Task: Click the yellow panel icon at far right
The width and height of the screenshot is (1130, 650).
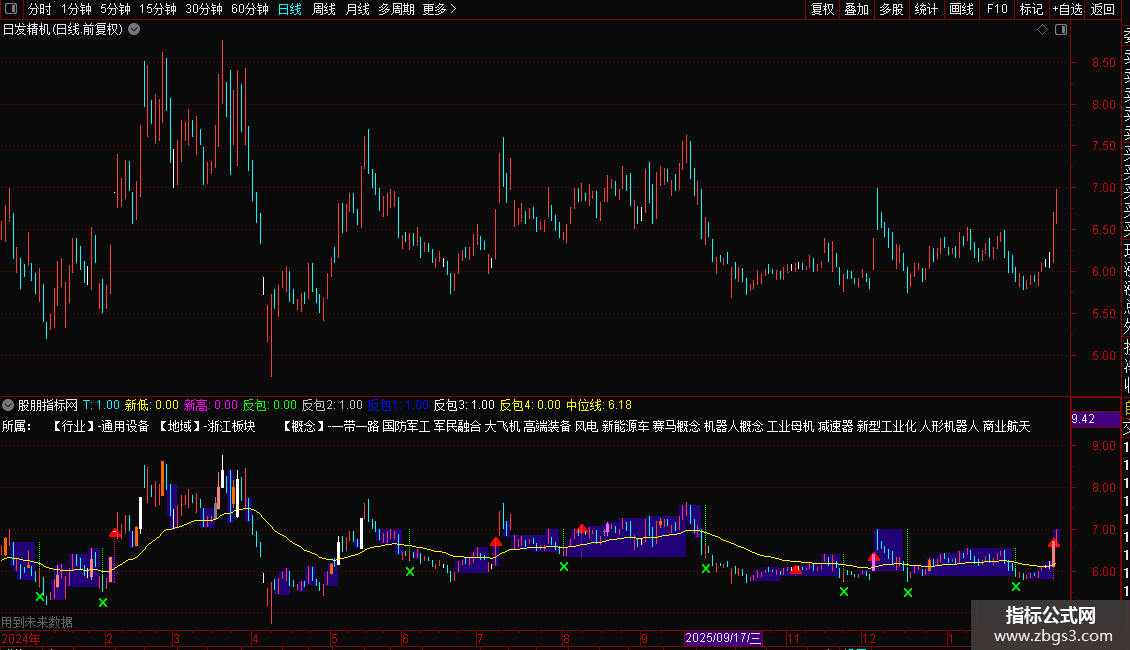Action: tap(1127, 407)
